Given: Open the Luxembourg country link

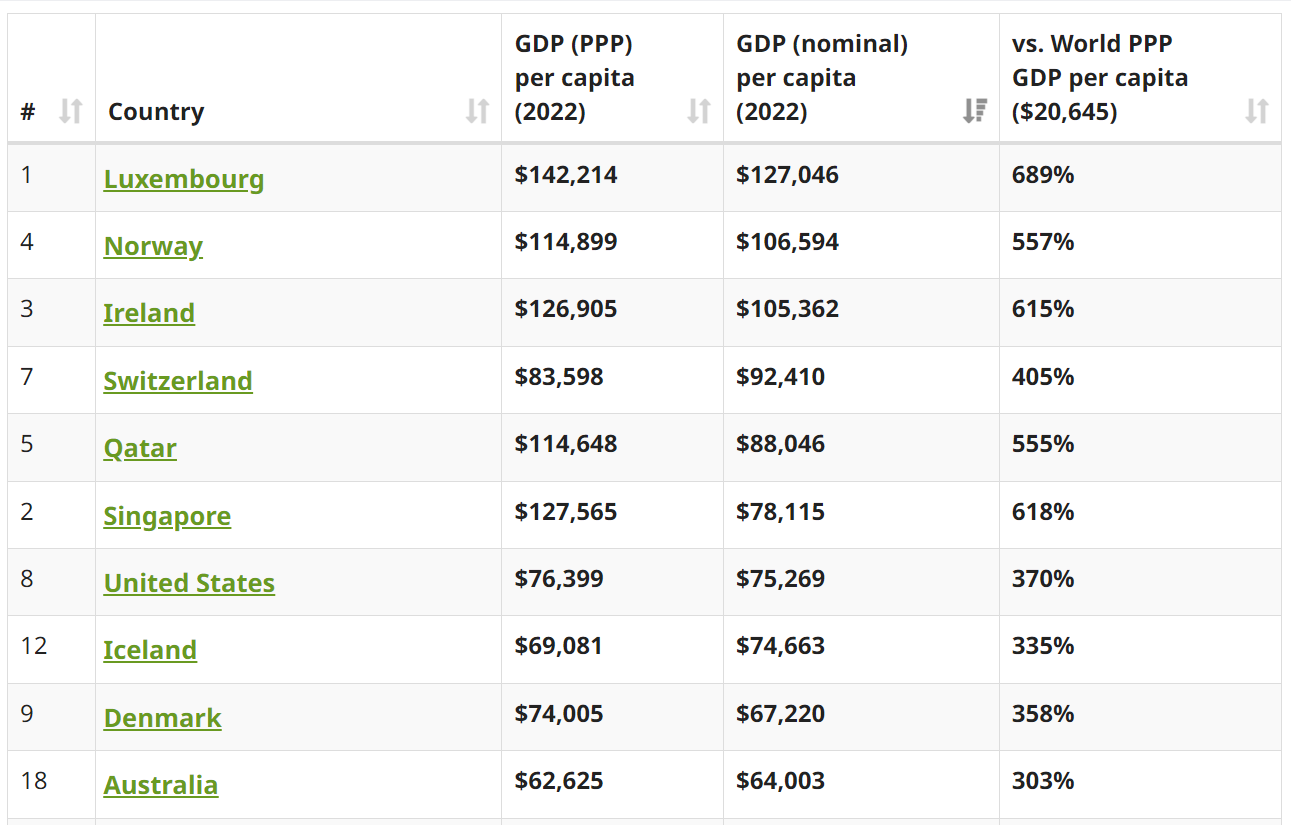Looking at the screenshot, I should [x=184, y=179].
